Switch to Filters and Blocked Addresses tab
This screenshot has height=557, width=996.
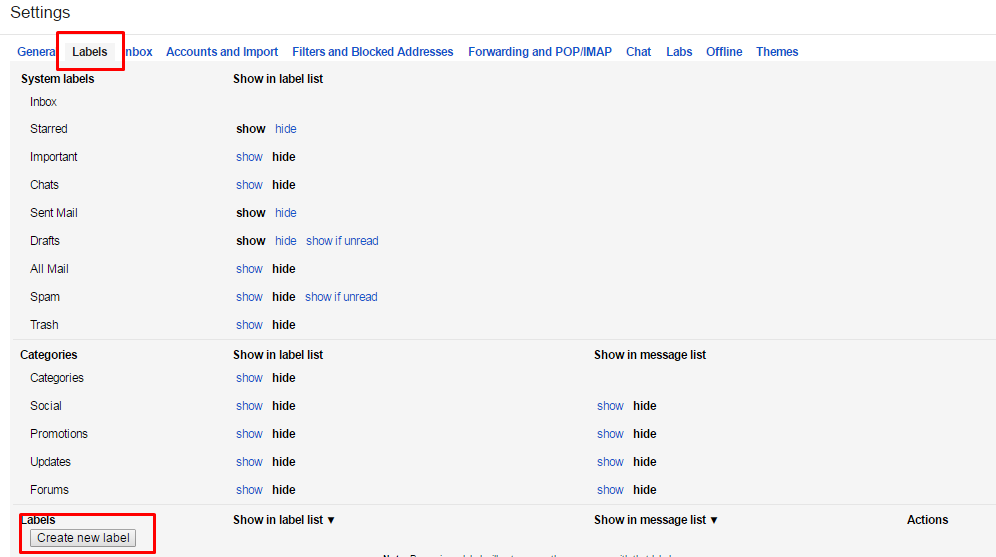point(372,52)
